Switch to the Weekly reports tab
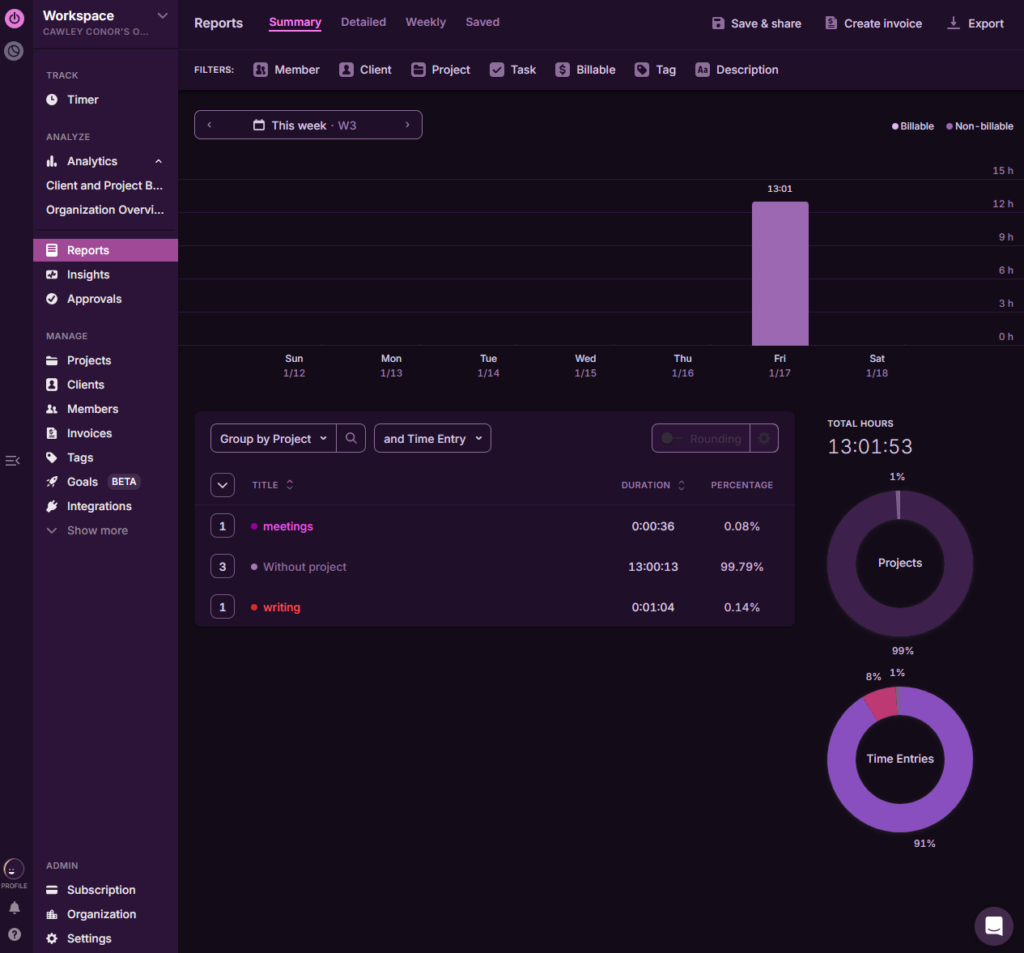The height and width of the screenshot is (953, 1024). [425, 22]
